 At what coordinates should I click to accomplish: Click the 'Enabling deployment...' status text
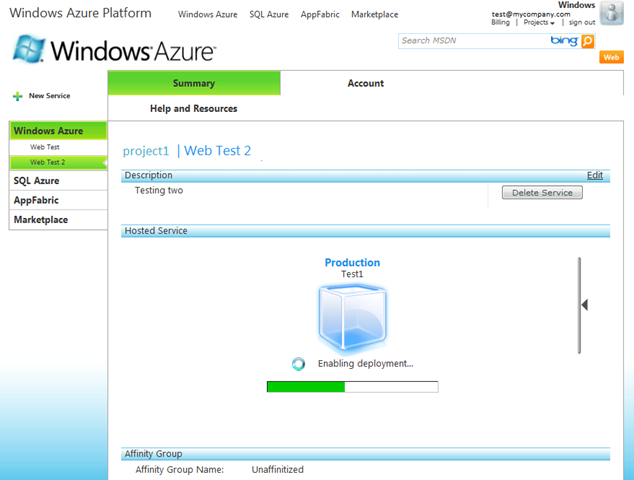point(366,364)
